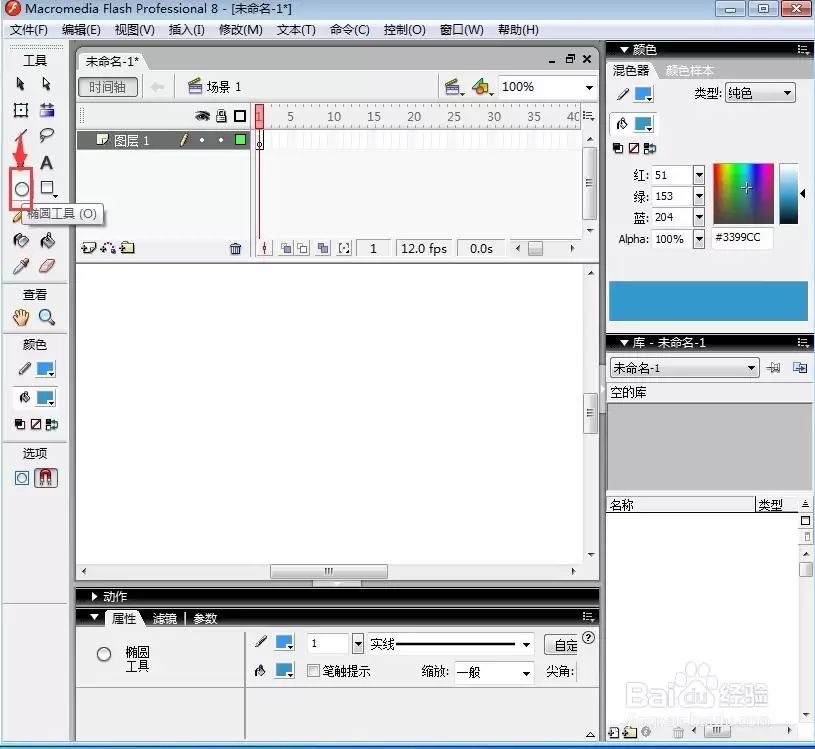Toggle visibility eye icon for all layers
815x749 pixels.
click(202, 116)
